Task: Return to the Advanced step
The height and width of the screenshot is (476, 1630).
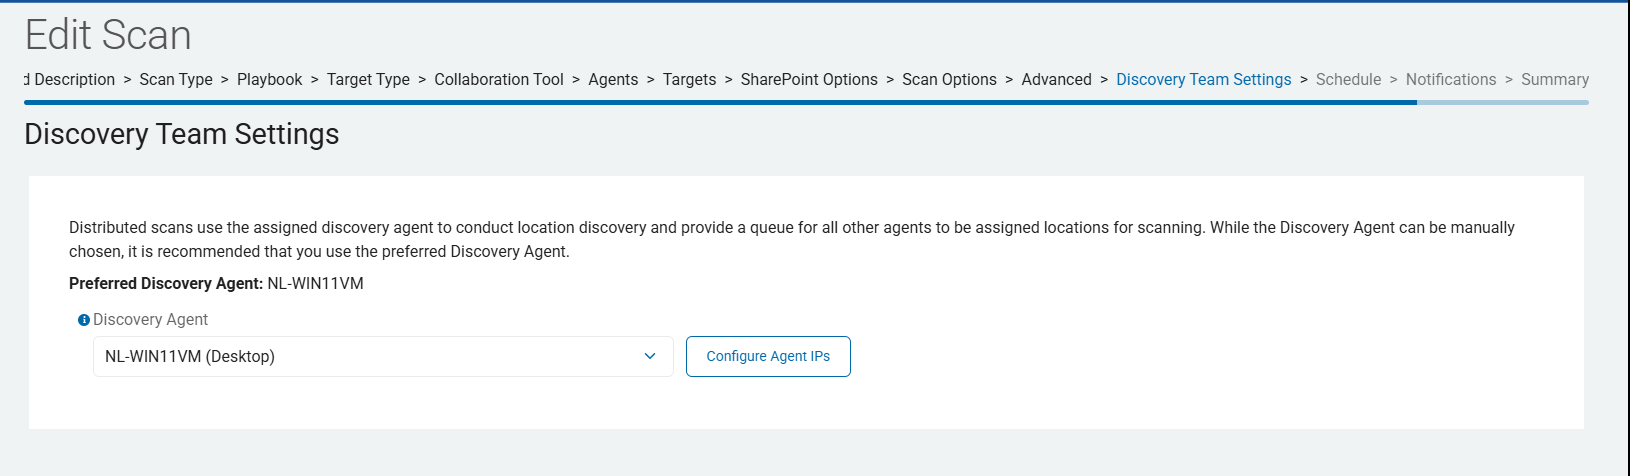Action: pos(1056,79)
